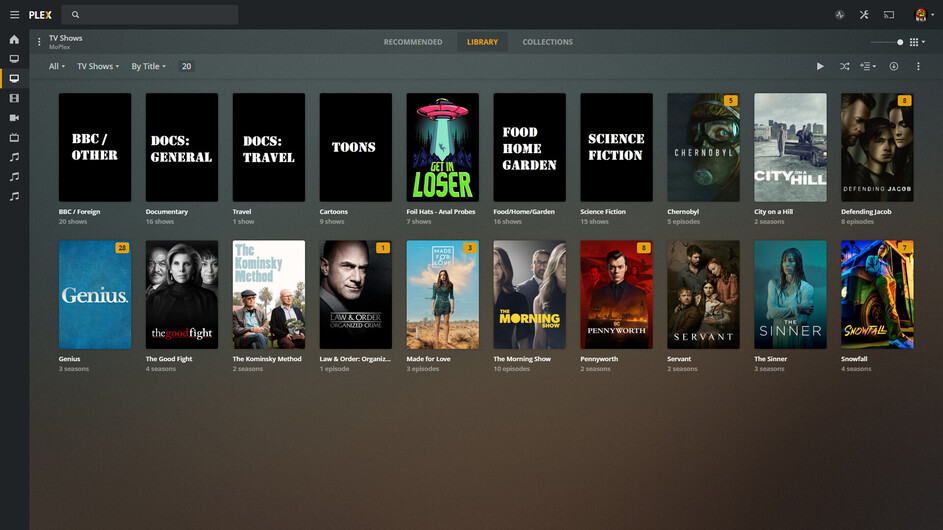
Task: Open the toolbar more options vertical dots
Action: [918, 66]
